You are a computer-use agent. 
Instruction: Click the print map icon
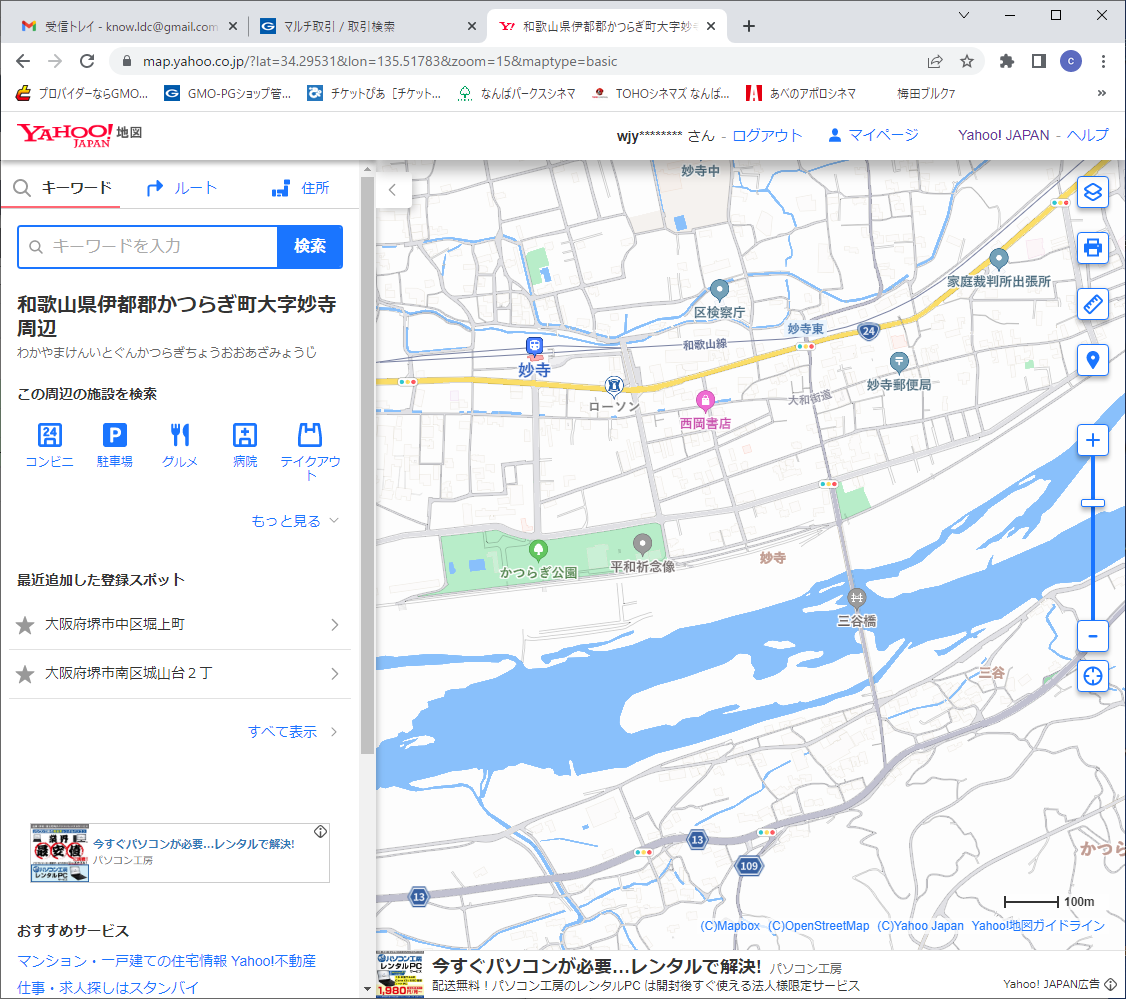coord(1093,247)
